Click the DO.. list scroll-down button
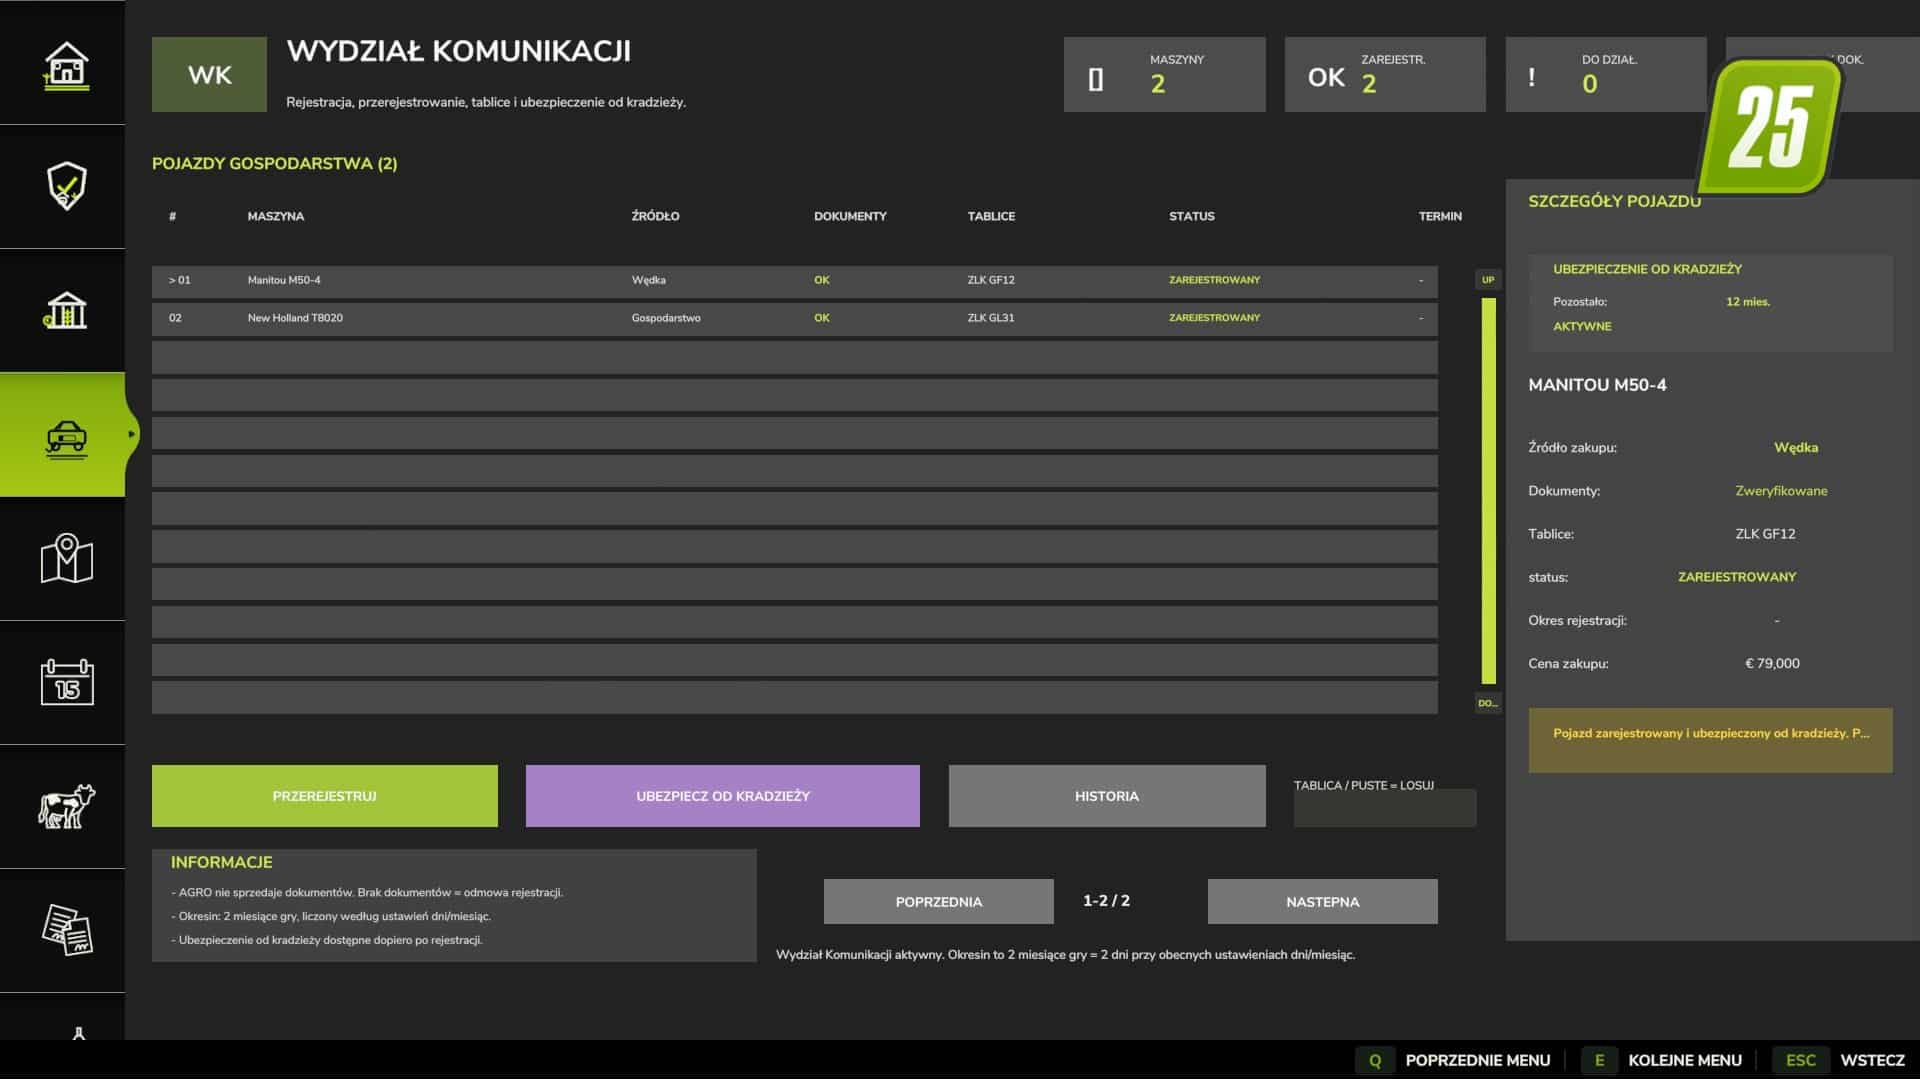Image resolution: width=1920 pixels, height=1080 pixels. 1488,703
